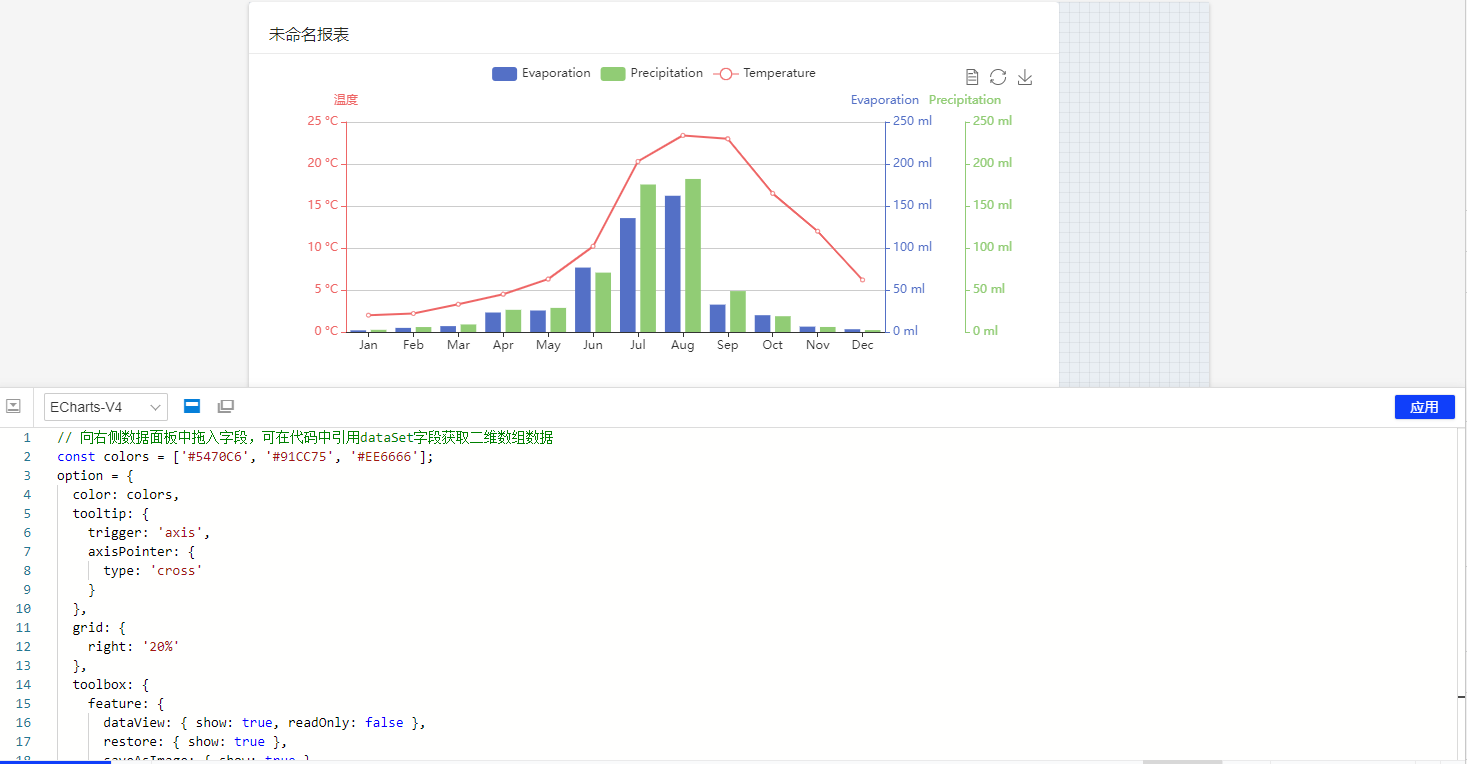The height and width of the screenshot is (764, 1467).
Task: Click code line right: '20%'
Action: tap(134, 647)
